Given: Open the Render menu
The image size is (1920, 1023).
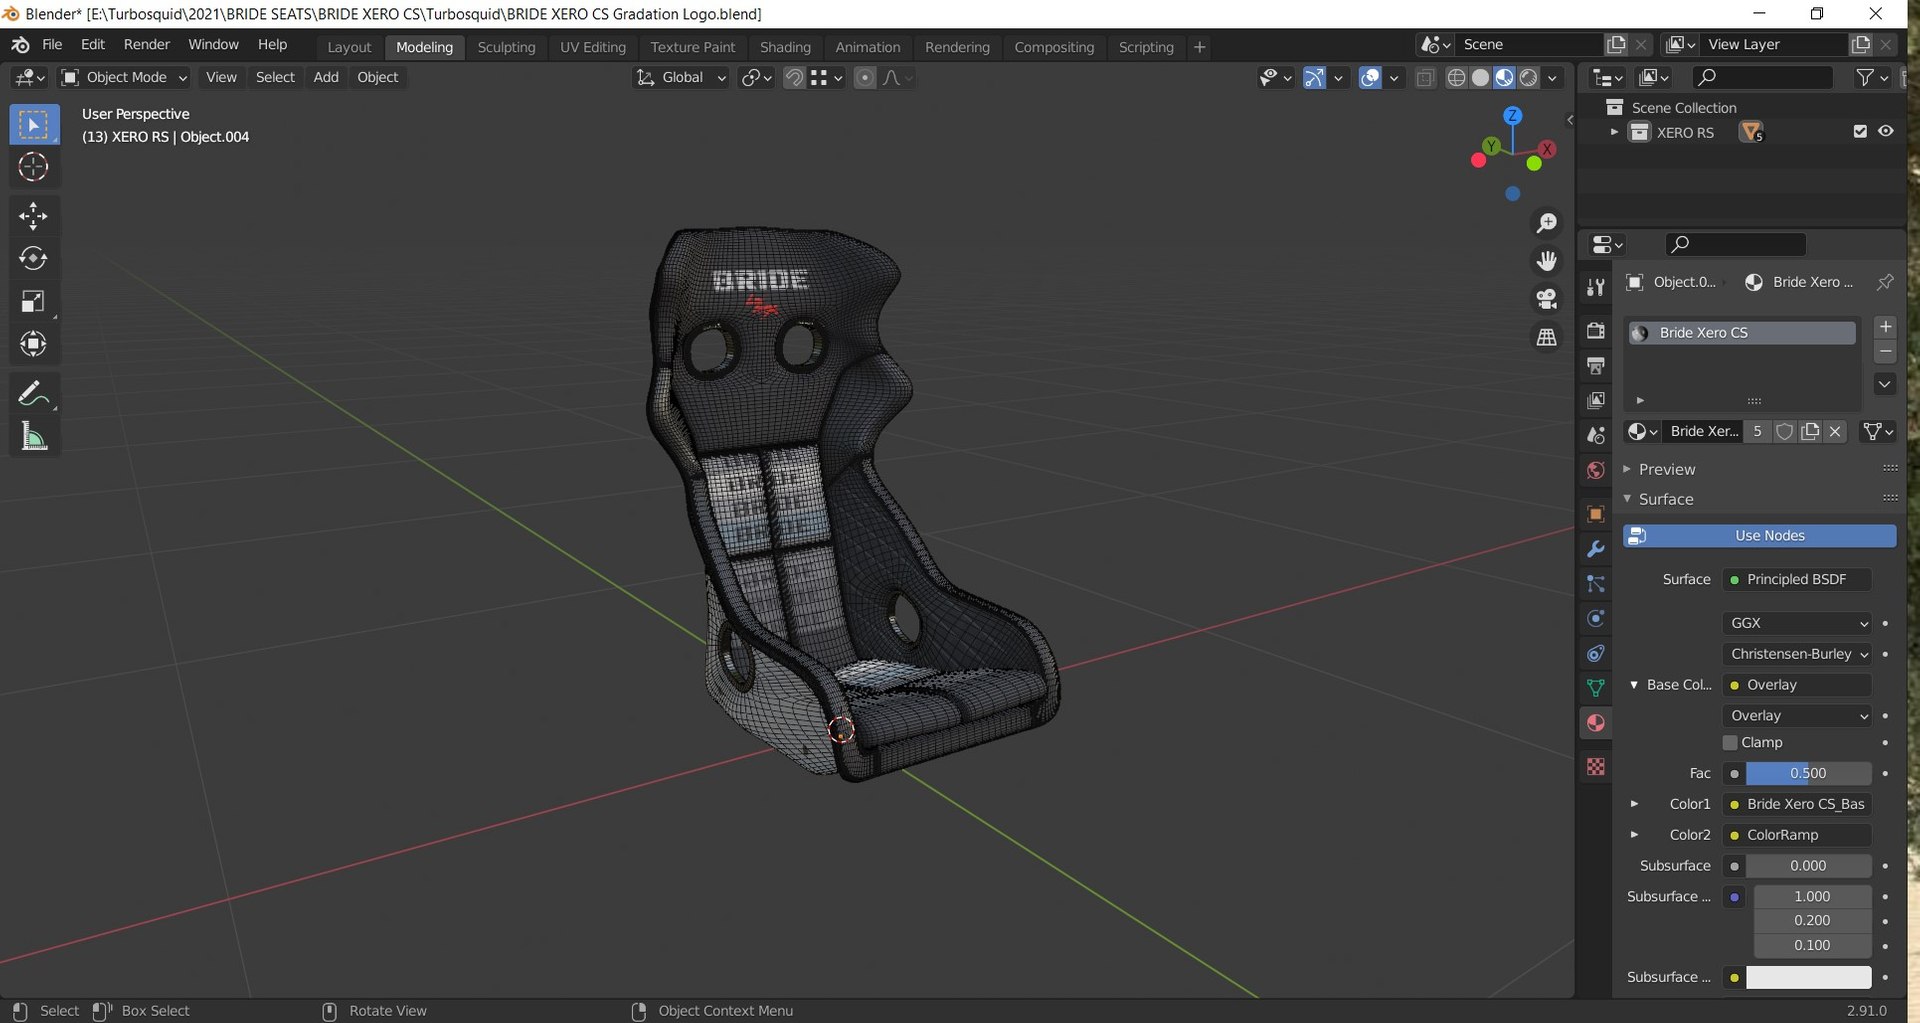Looking at the screenshot, I should coord(147,45).
